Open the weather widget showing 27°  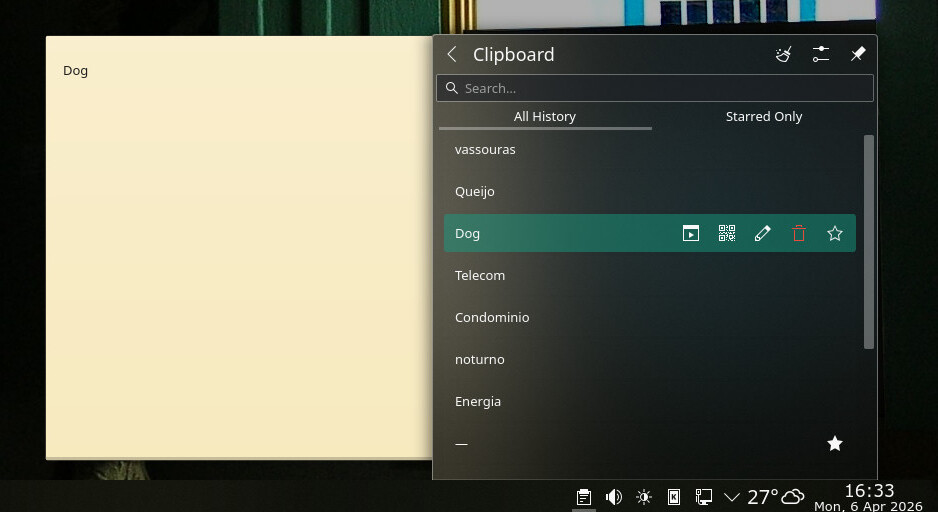point(776,497)
